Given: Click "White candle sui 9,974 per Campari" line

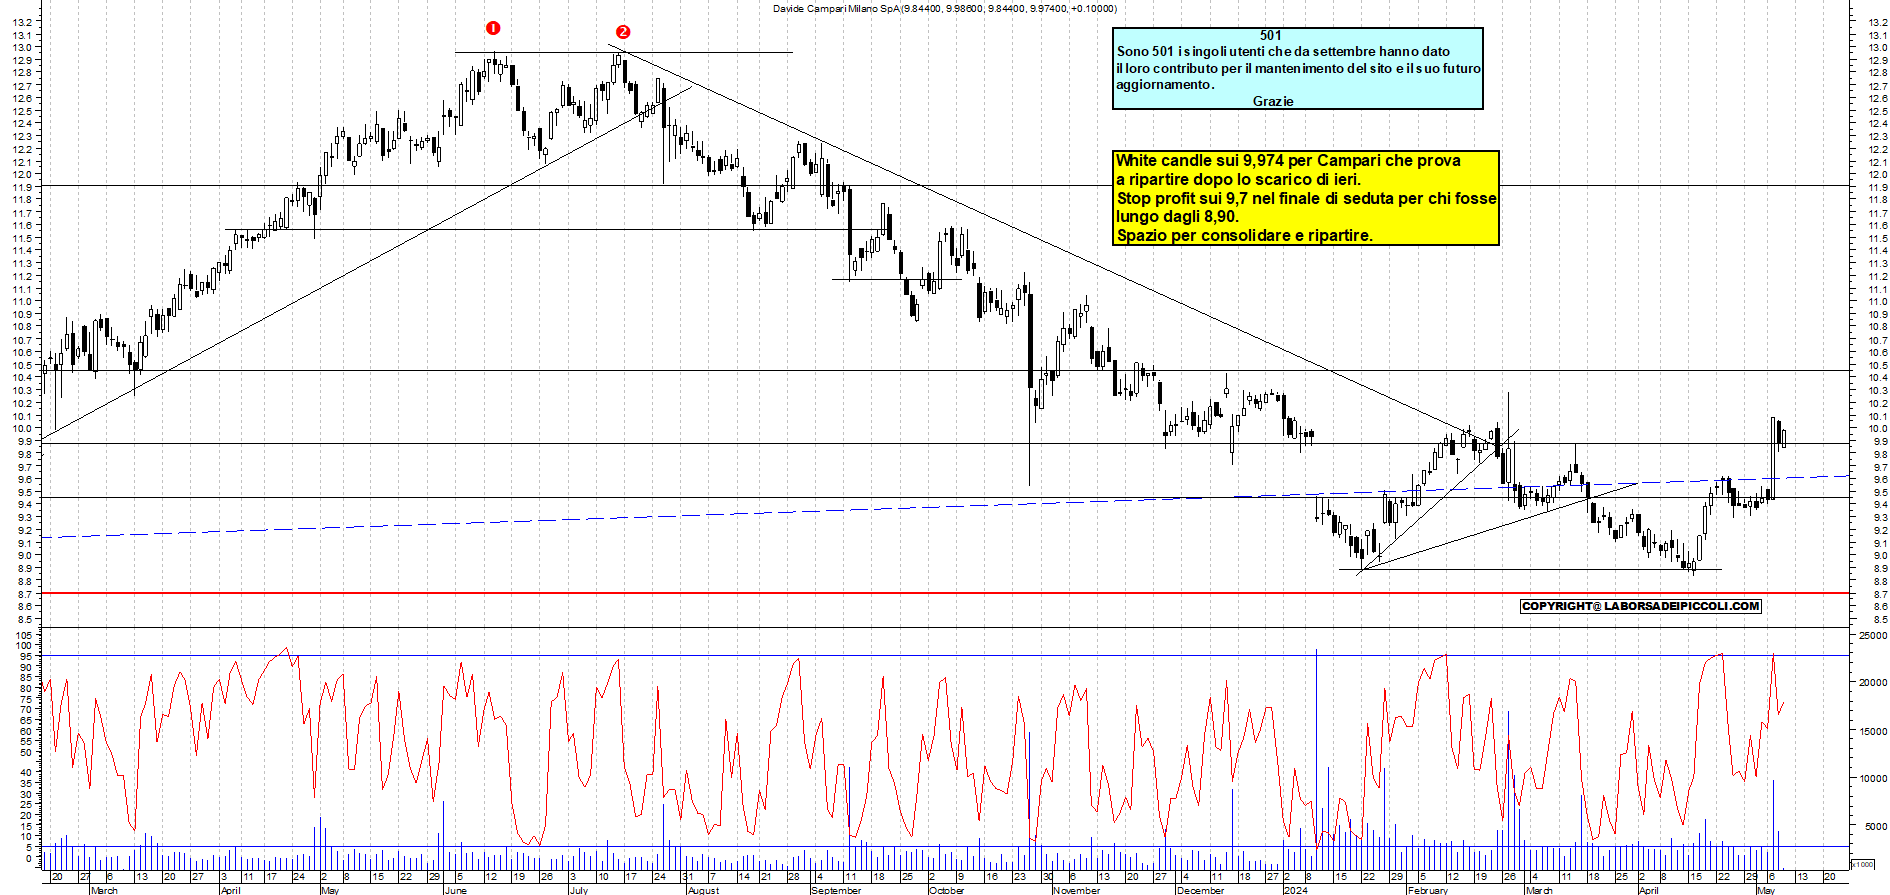Looking at the screenshot, I should (1288, 160).
